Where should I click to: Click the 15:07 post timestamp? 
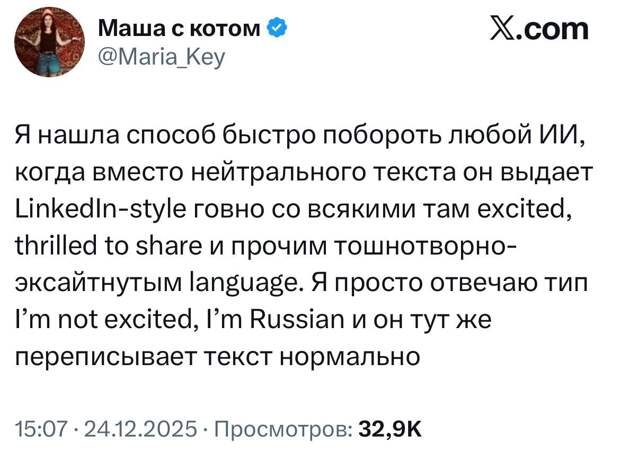click(x=40, y=429)
